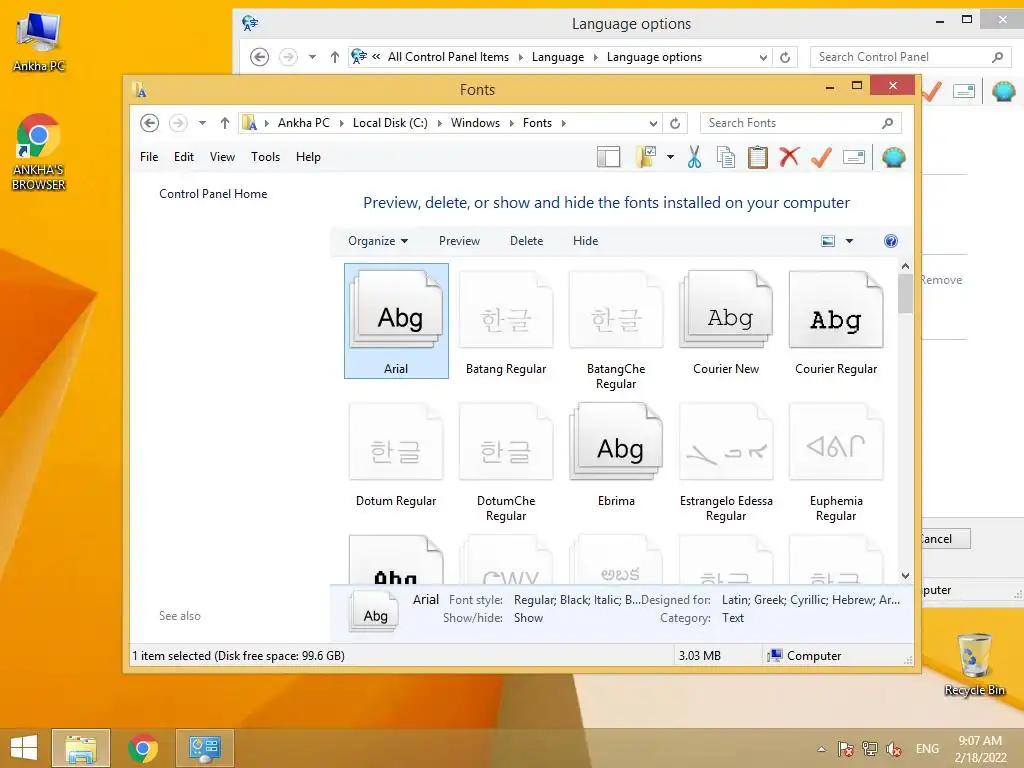Click the Up arrow in Language options window
The image size is (1024, 768).
pyautogui.click(x=334, y=57)
